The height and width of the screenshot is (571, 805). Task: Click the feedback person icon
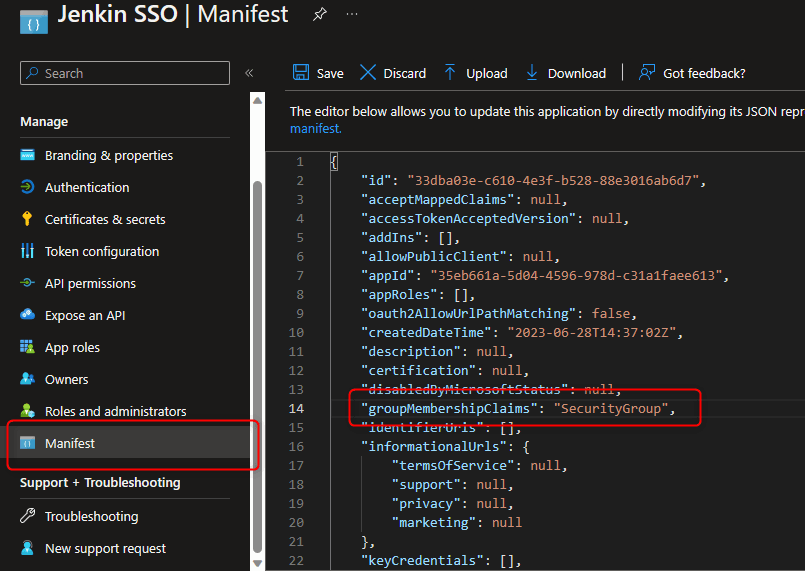647,72
